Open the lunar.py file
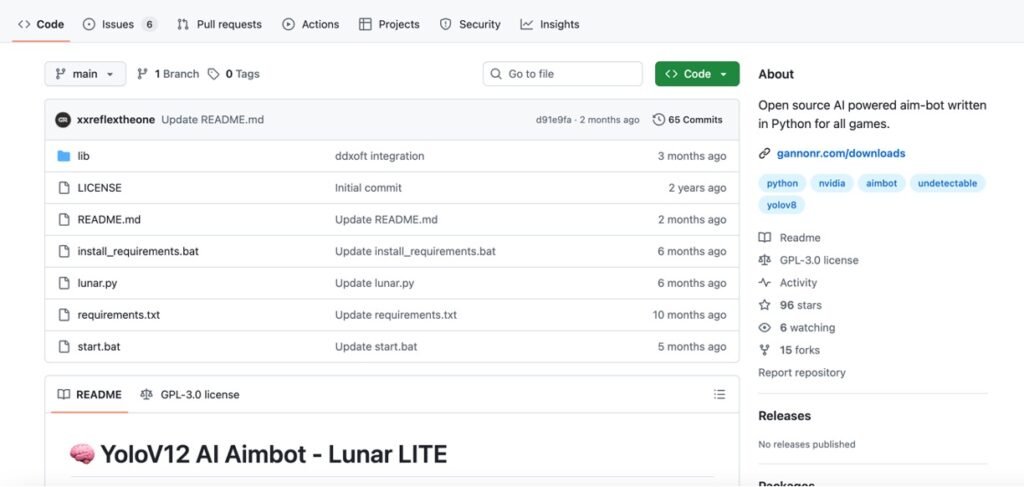1024x487 pixels. click(97, 283)
